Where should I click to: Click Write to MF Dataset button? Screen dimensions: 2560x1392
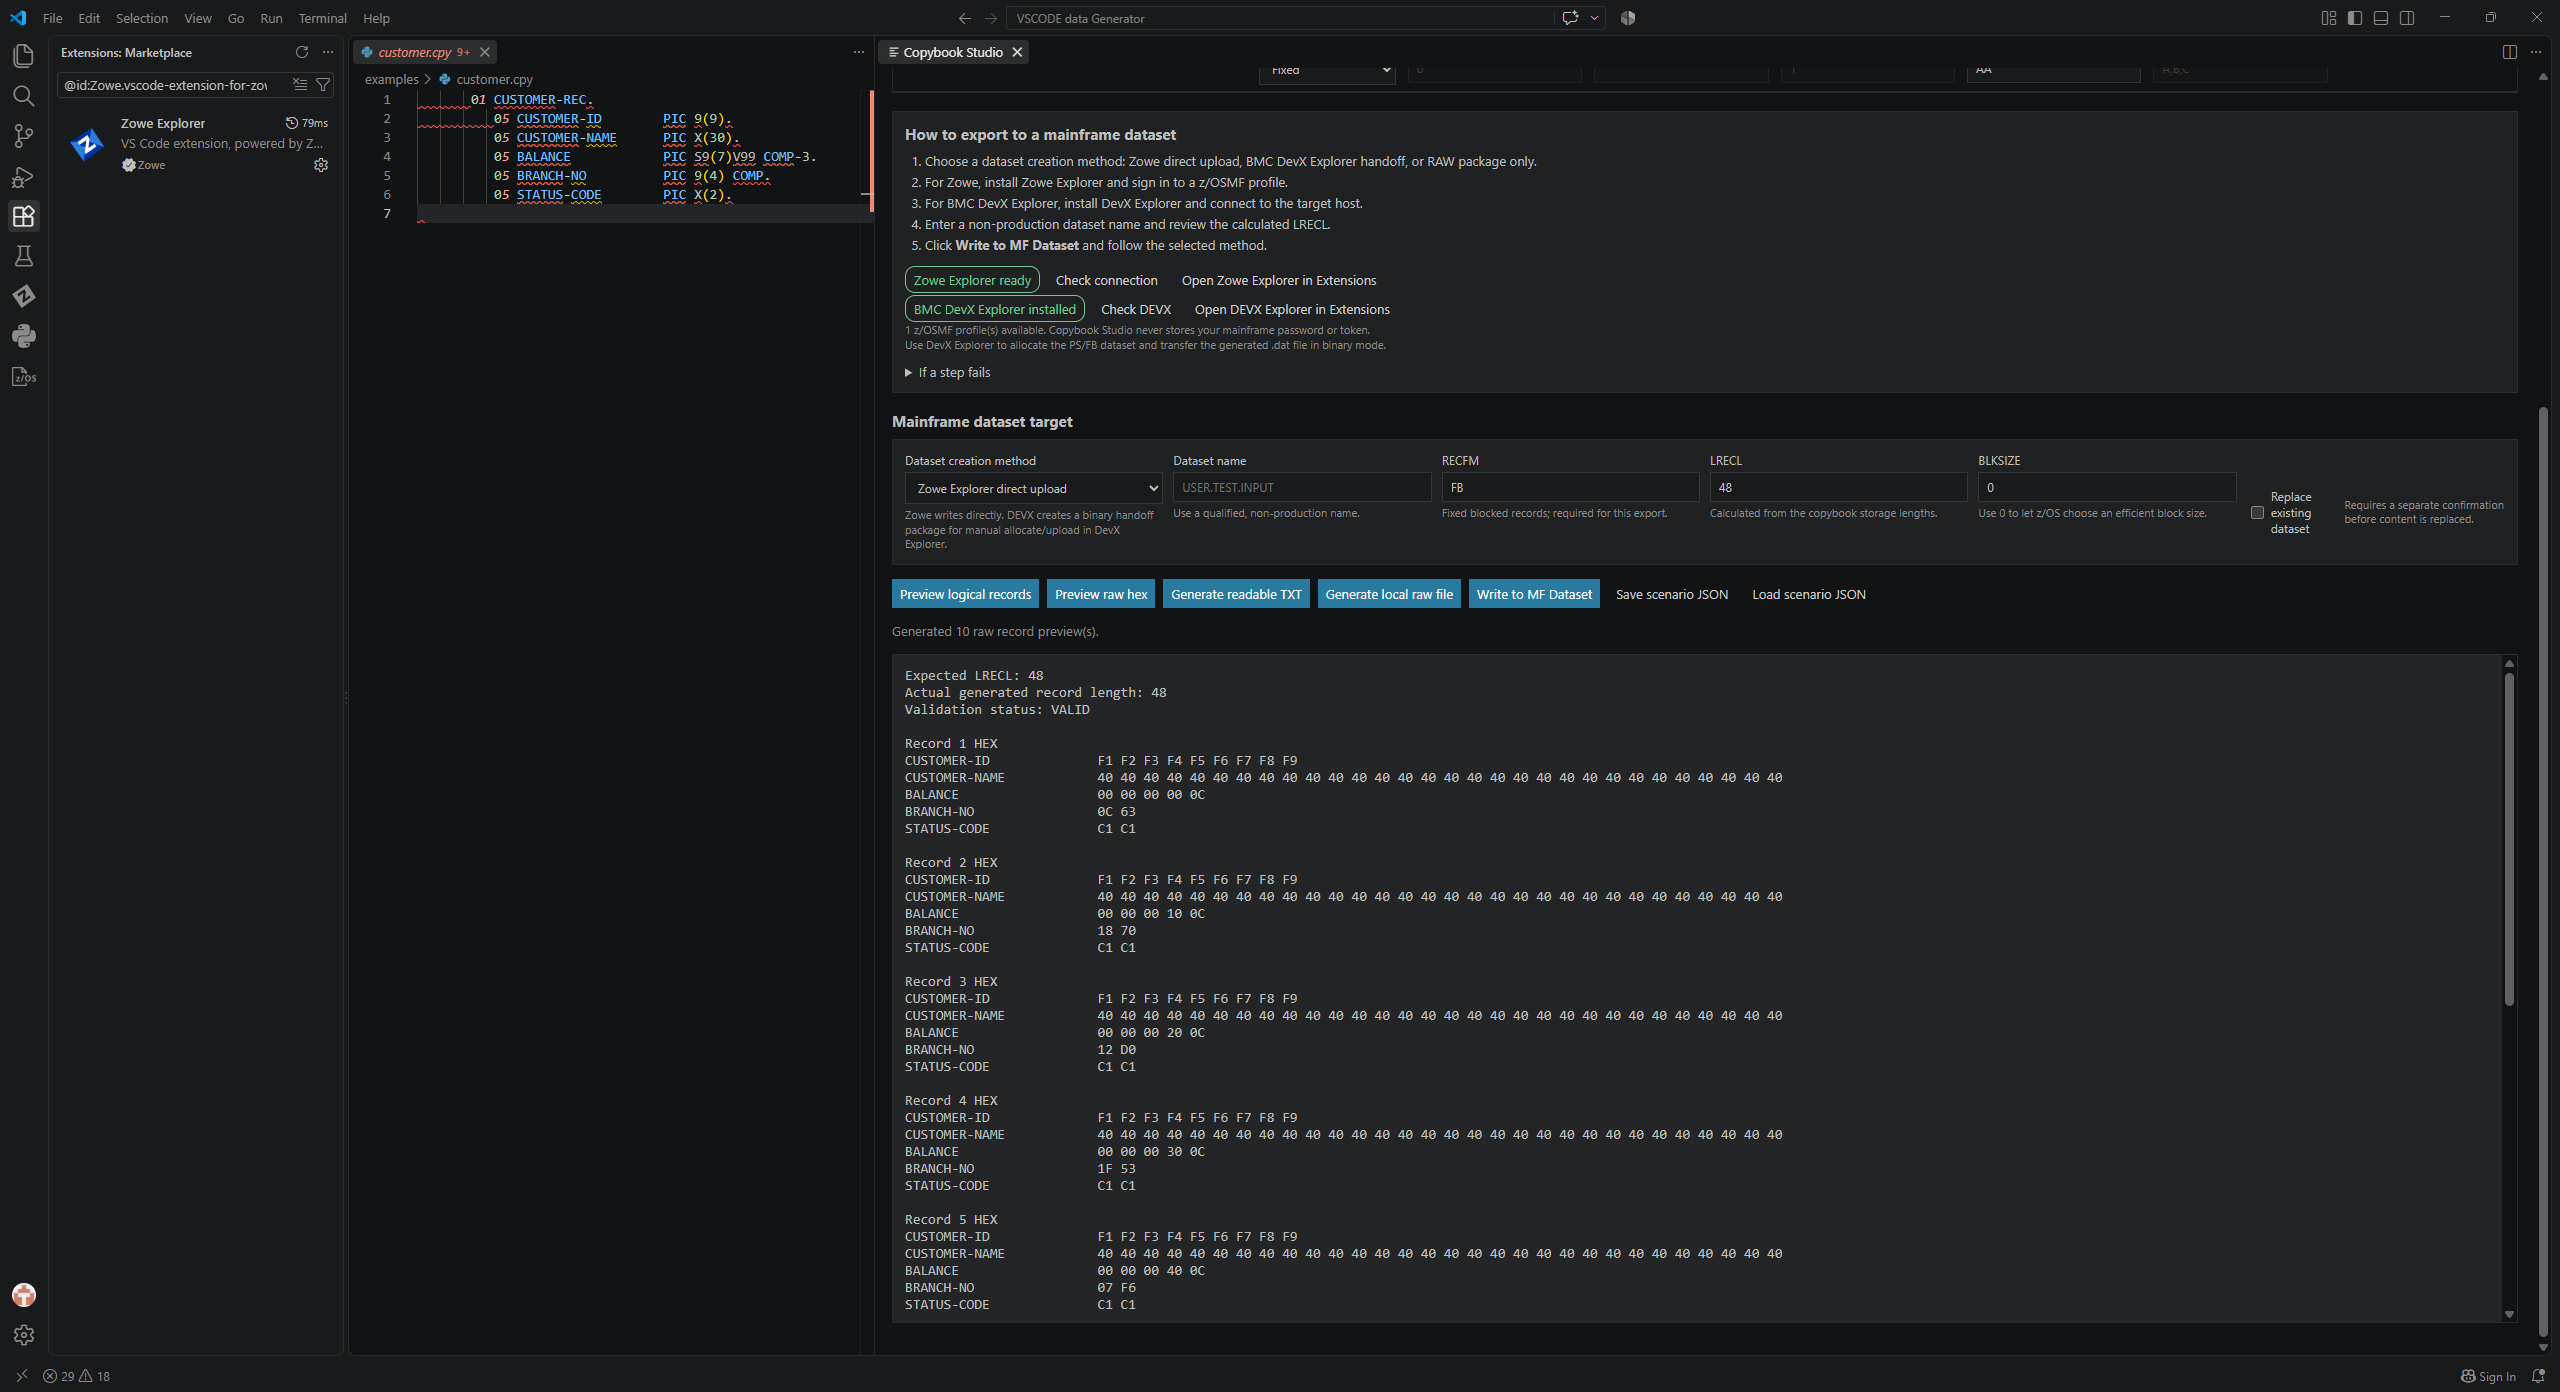tap(1534, 594)
